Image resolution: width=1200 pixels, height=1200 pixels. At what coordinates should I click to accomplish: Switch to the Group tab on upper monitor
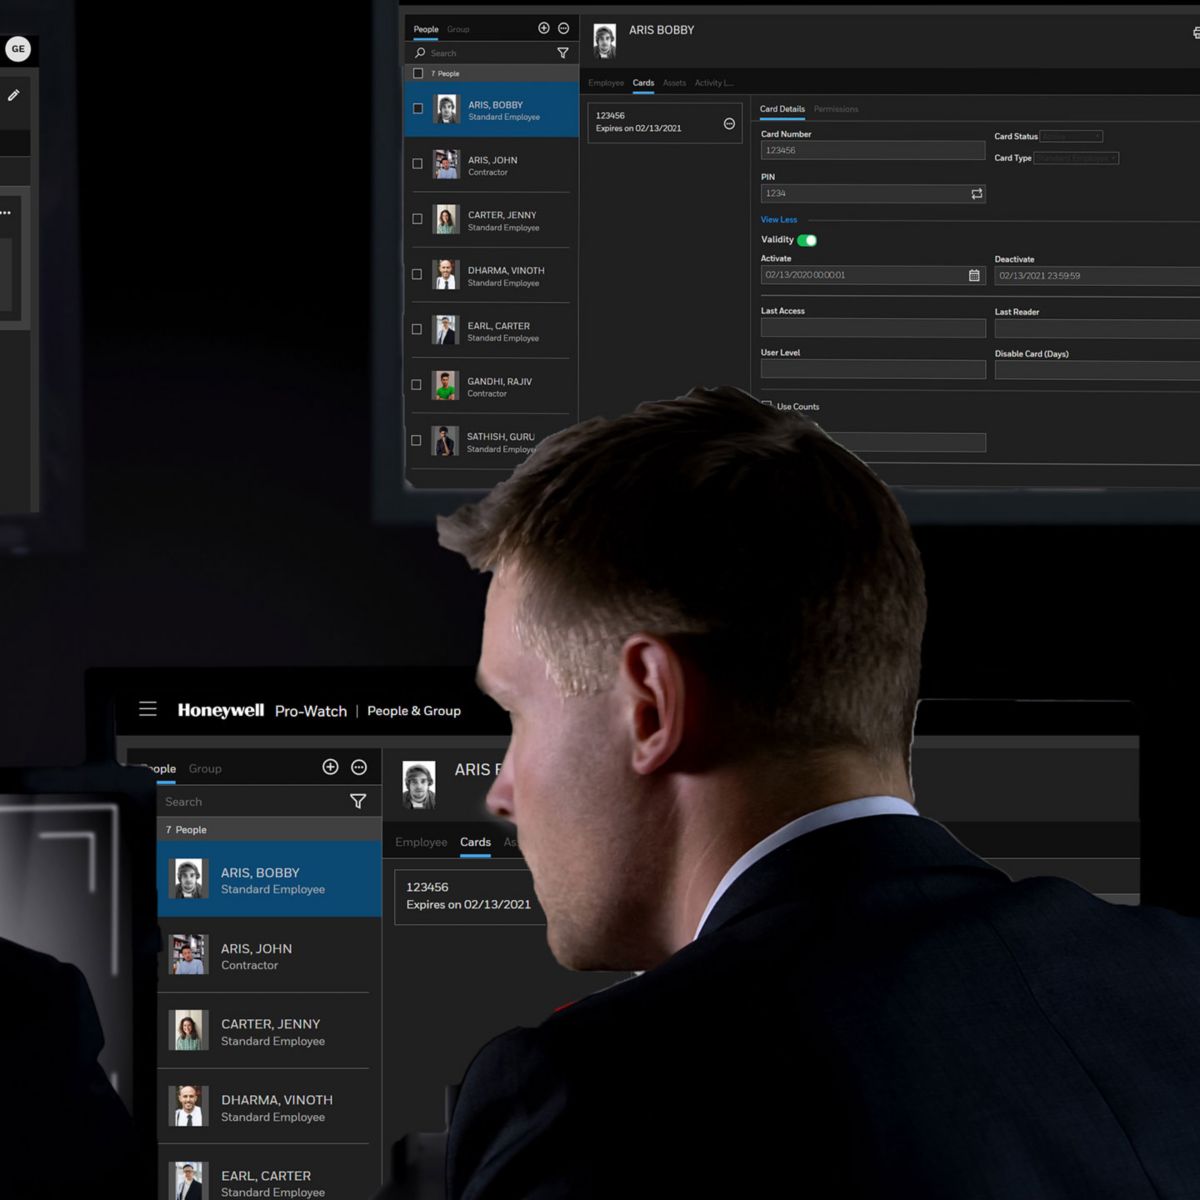point(458,29)
